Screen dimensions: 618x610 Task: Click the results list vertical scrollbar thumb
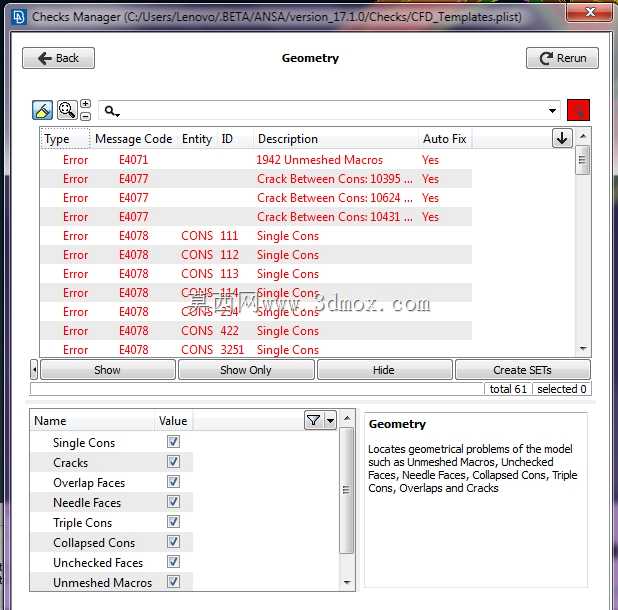tap(583, 160)
